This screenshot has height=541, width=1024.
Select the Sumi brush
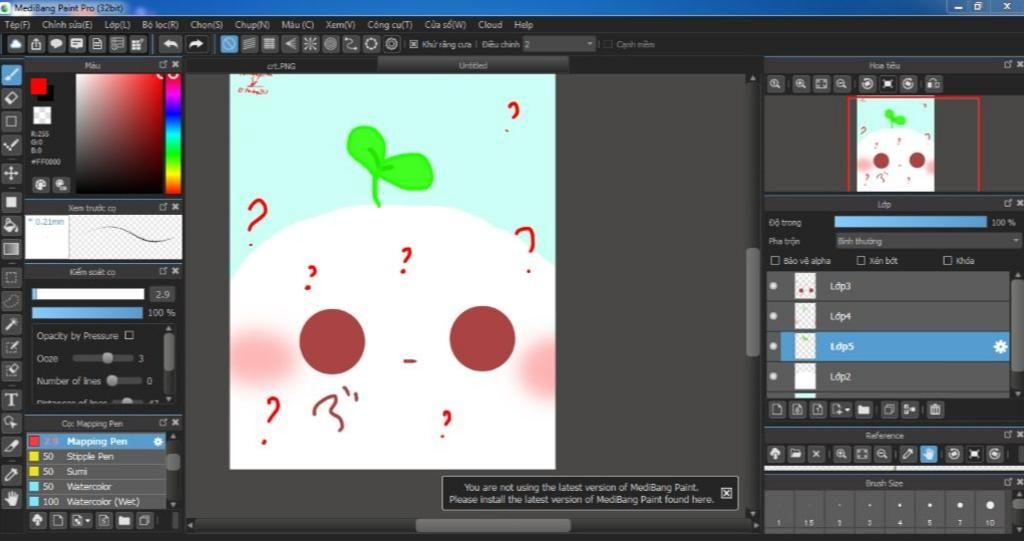pyautogui.click(x=95, y=472)
